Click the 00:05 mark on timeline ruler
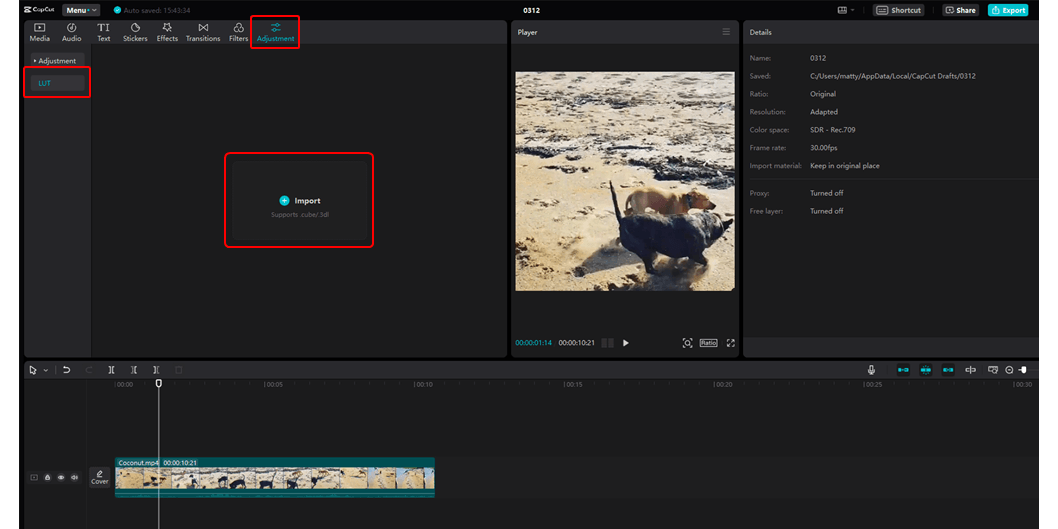1058x529 pixels. (x=273, y=385)
